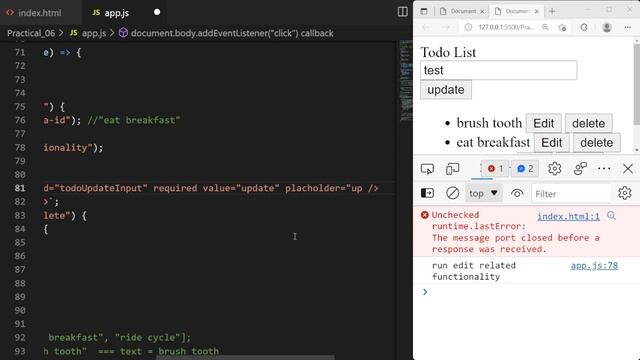This screenshot has width=640, height=360.
Task: Split the VS Code editor view
Action: tap(402, 12)
